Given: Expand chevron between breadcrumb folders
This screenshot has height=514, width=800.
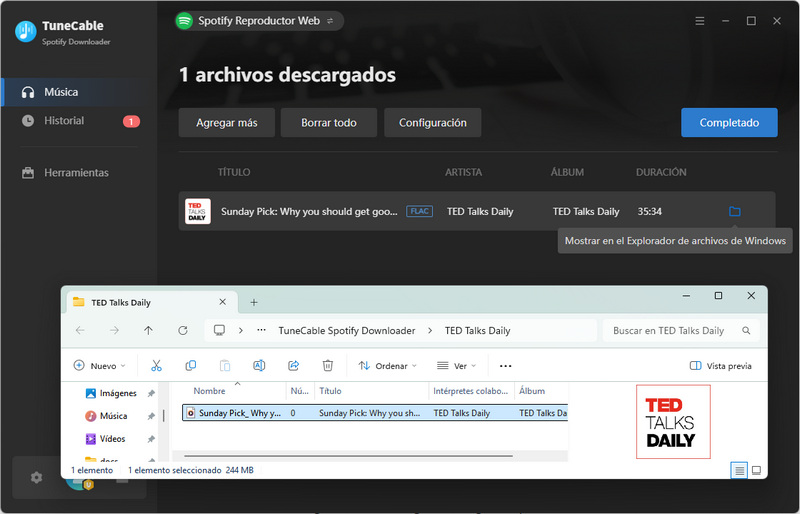Looking at the screenshot, I should [x=430, y=331].
